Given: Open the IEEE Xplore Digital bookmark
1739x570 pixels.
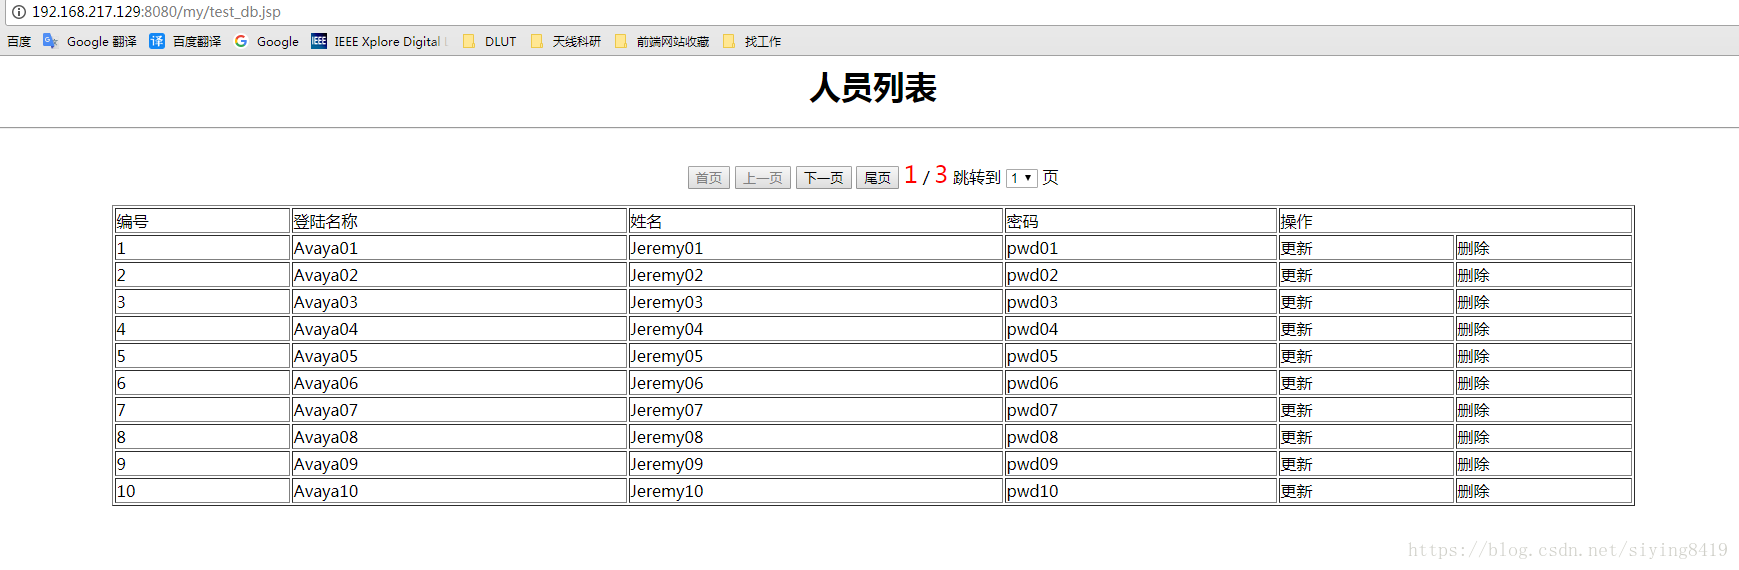Looking at the screenshot, I should 376,41.
